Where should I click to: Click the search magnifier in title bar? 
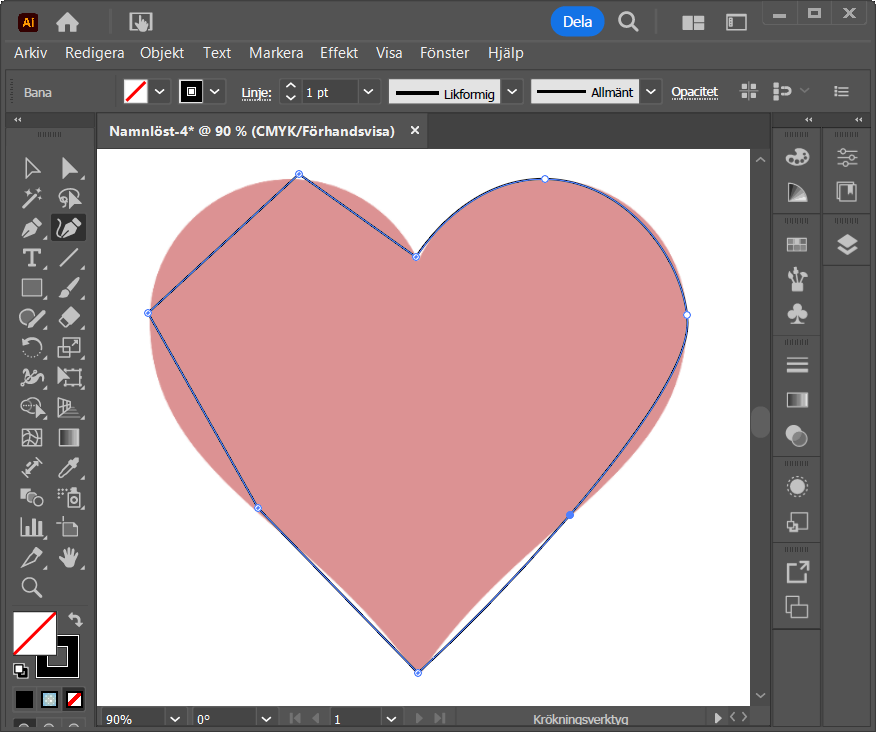[x=628, y=21]
